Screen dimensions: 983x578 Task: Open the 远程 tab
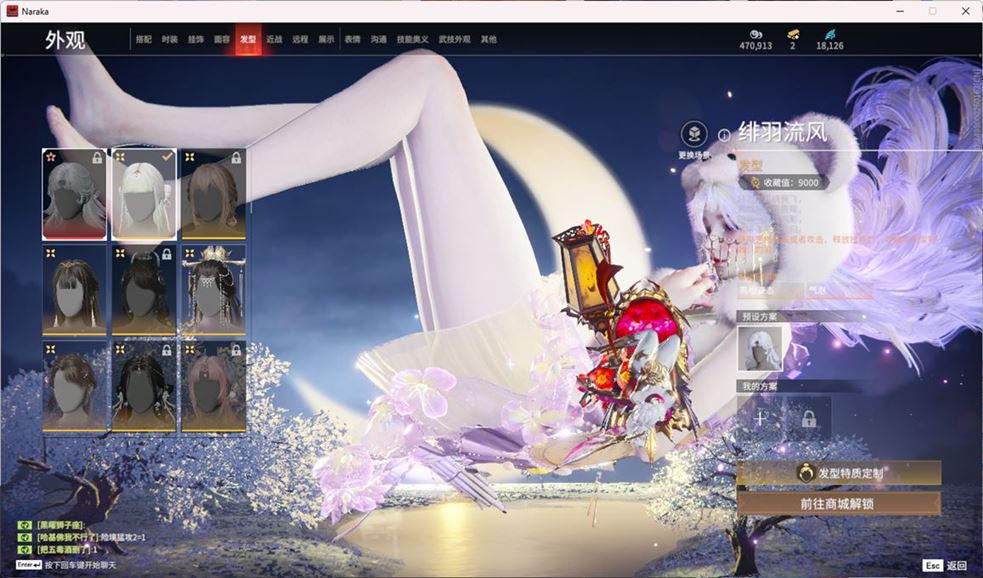[x=300, y=39]
